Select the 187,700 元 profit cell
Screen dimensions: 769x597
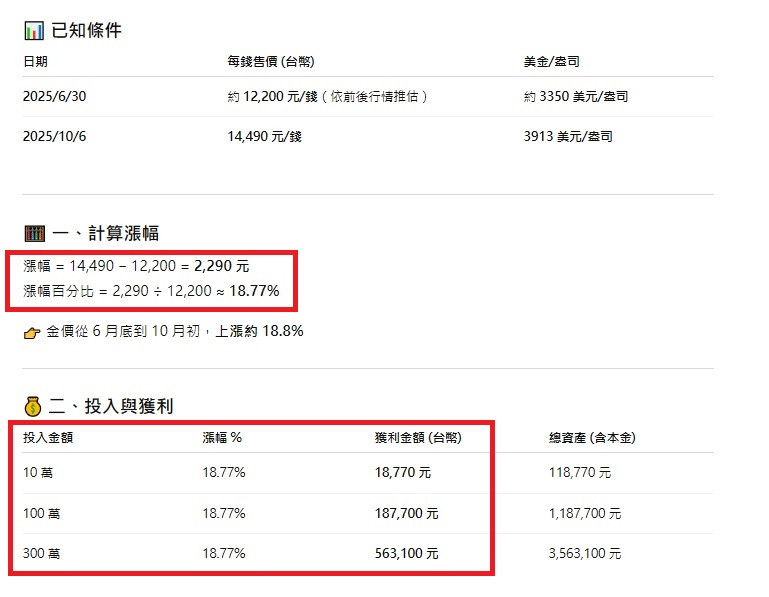(x=406, y=513)
